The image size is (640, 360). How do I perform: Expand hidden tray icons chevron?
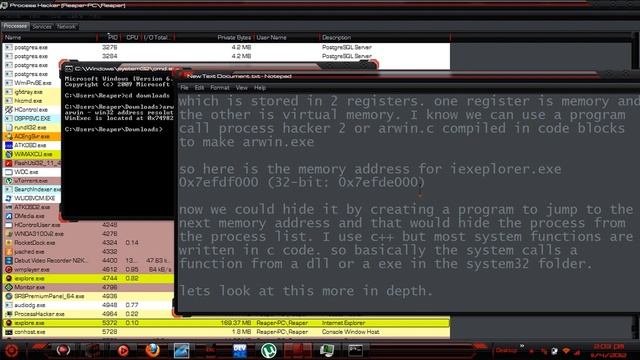[522, 346]
